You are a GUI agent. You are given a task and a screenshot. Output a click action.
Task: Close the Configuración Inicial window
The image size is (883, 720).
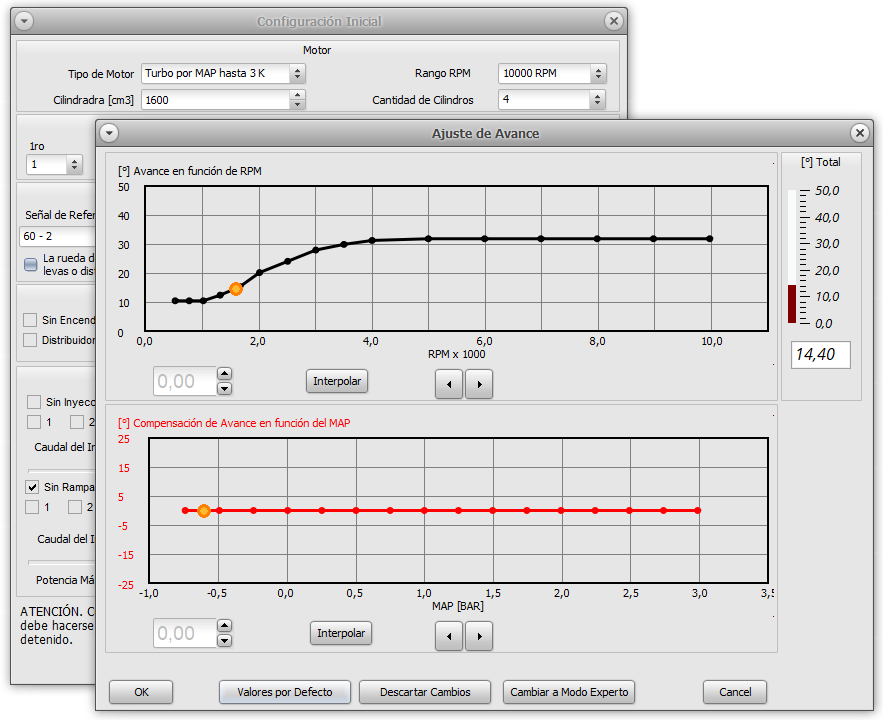pos(613,21)
